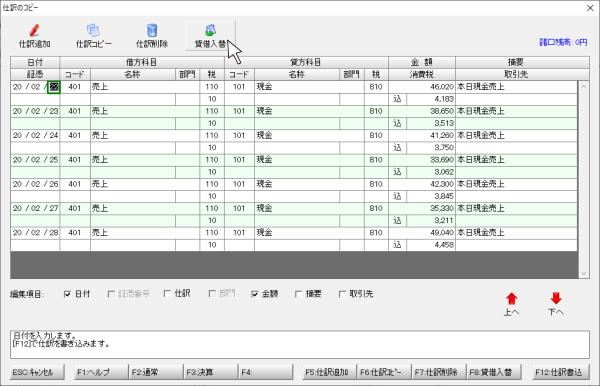The height and width of the screenshot is (386, 600).
Task: Select date cell 20/02/28
Action: [x=35, y=233]
